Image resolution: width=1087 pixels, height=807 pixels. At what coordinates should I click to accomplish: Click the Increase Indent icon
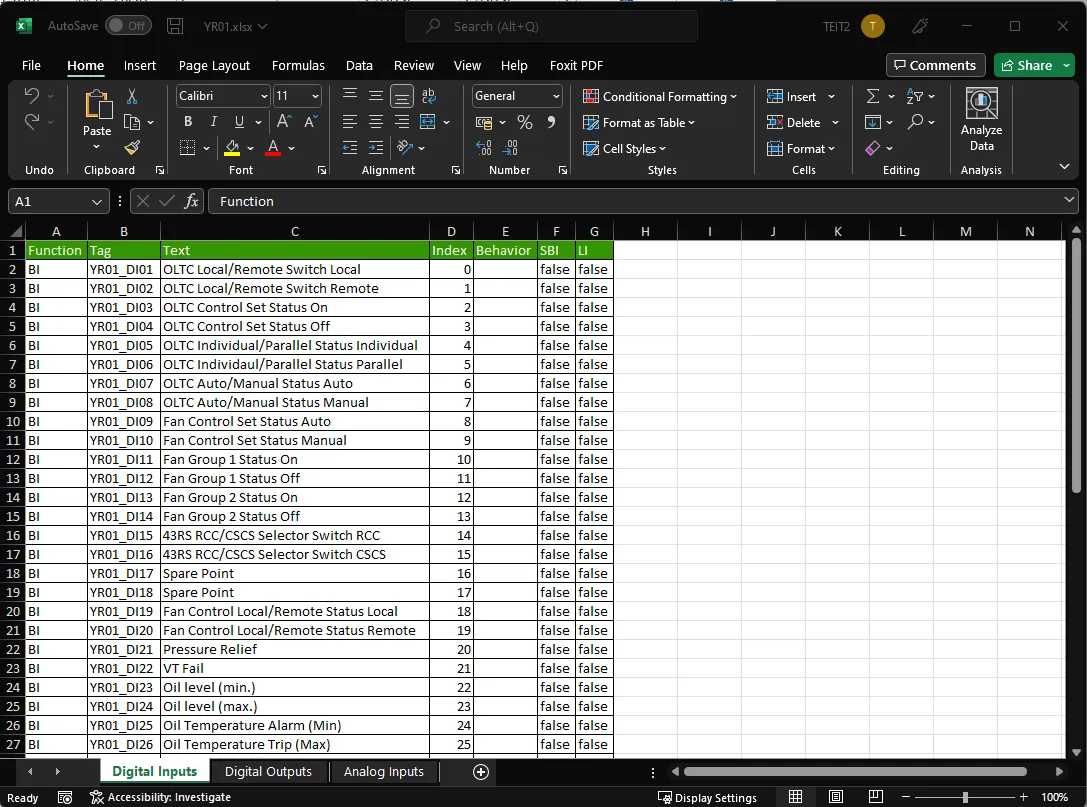pos(376,148)
